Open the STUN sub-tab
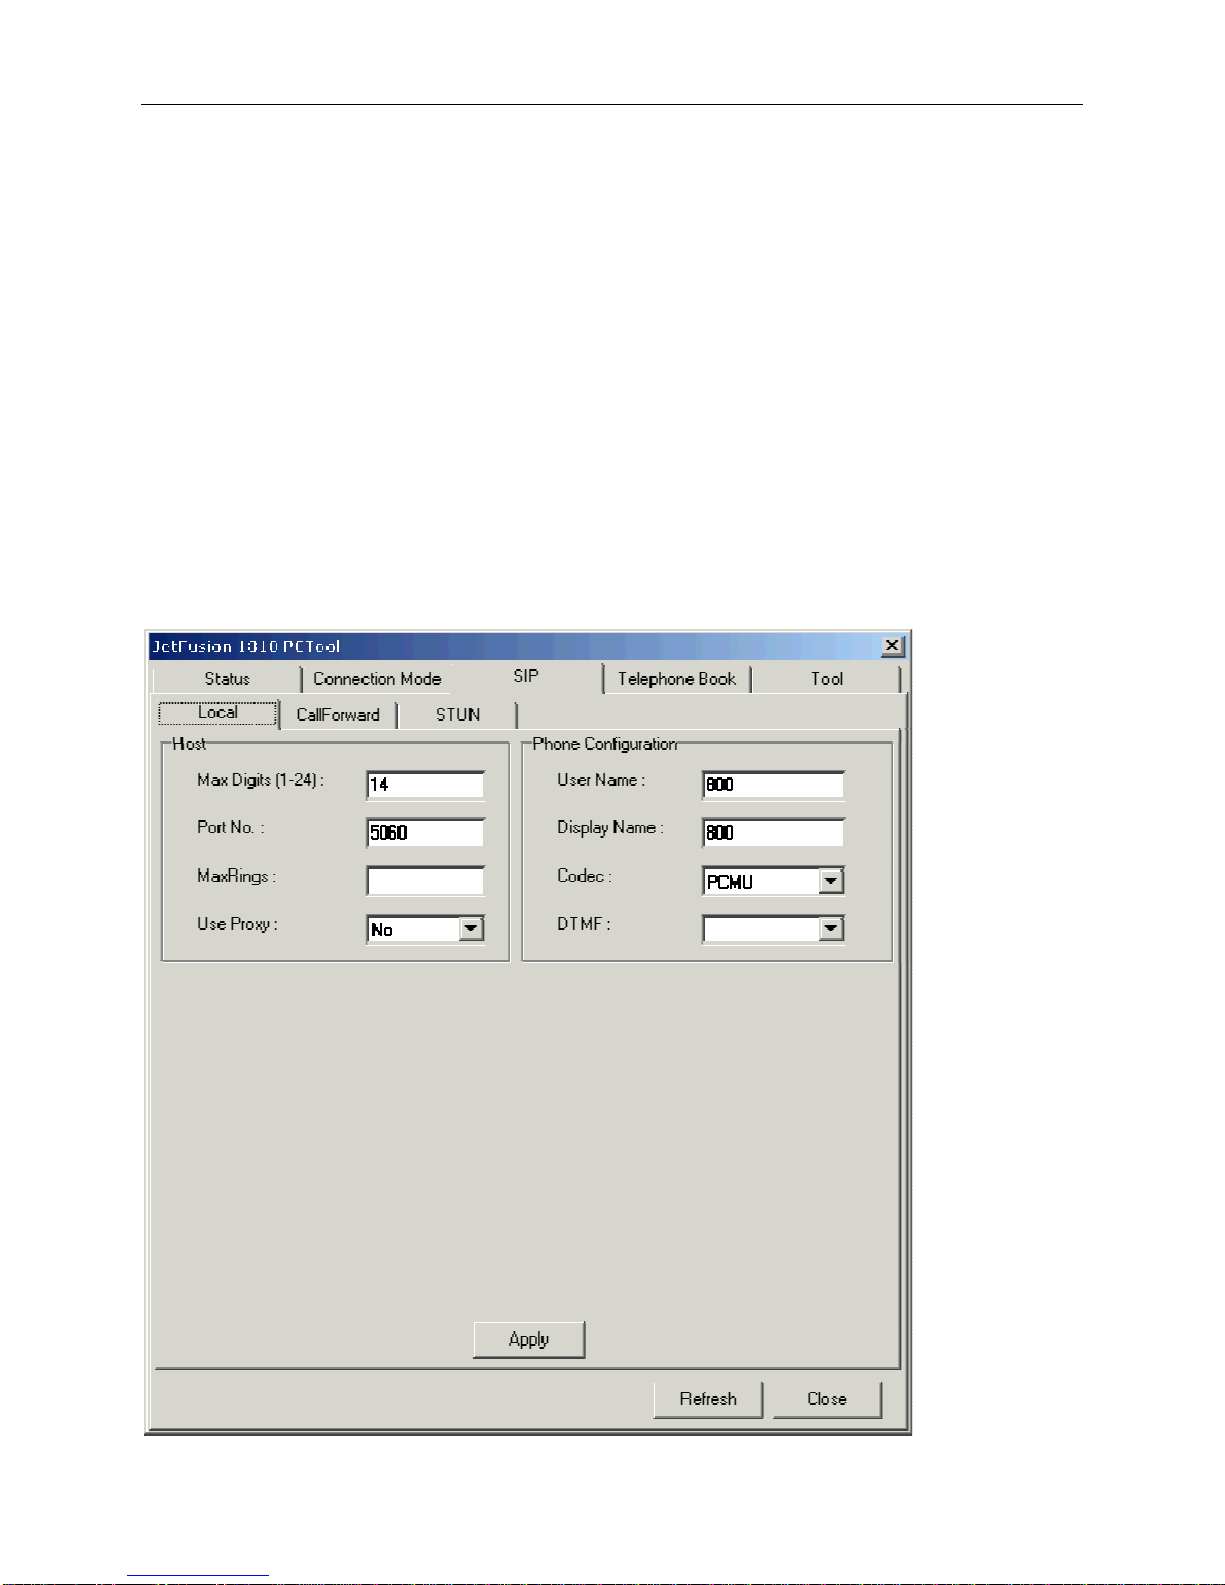1225x1585 pixels. pos(458,715)
